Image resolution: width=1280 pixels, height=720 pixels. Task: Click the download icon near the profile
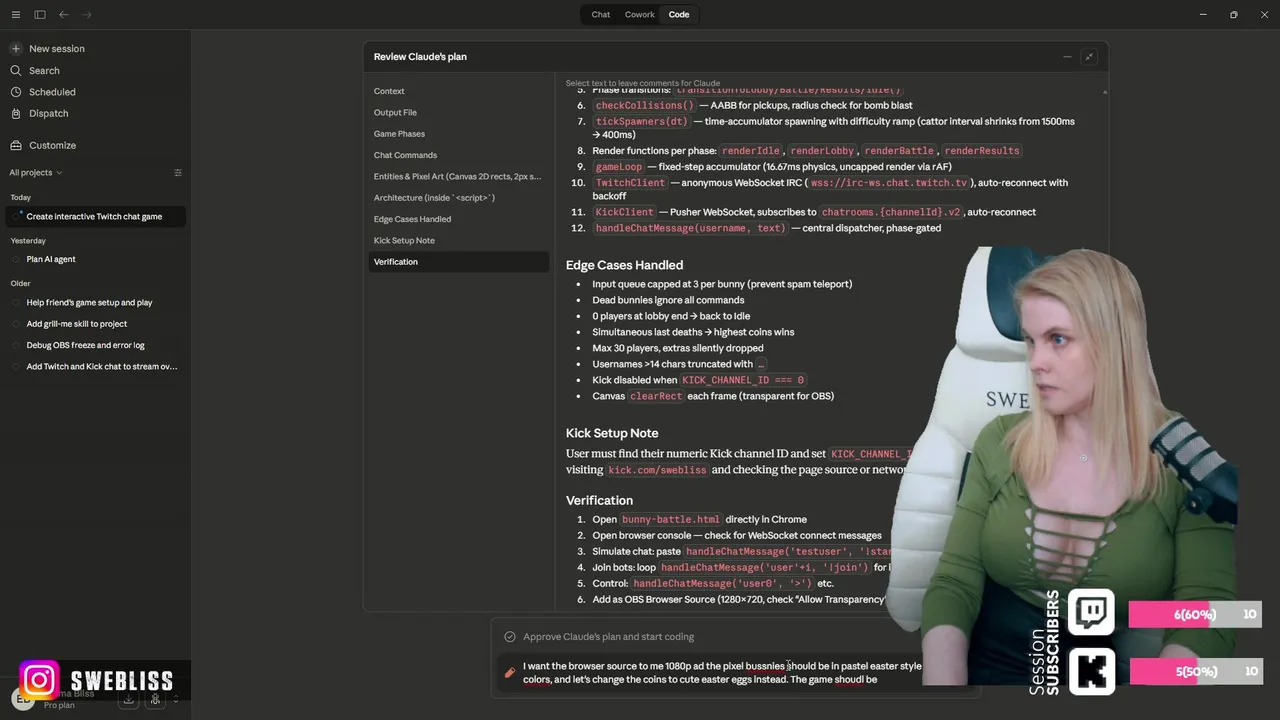pyautogui.click(x=128, y=700)
